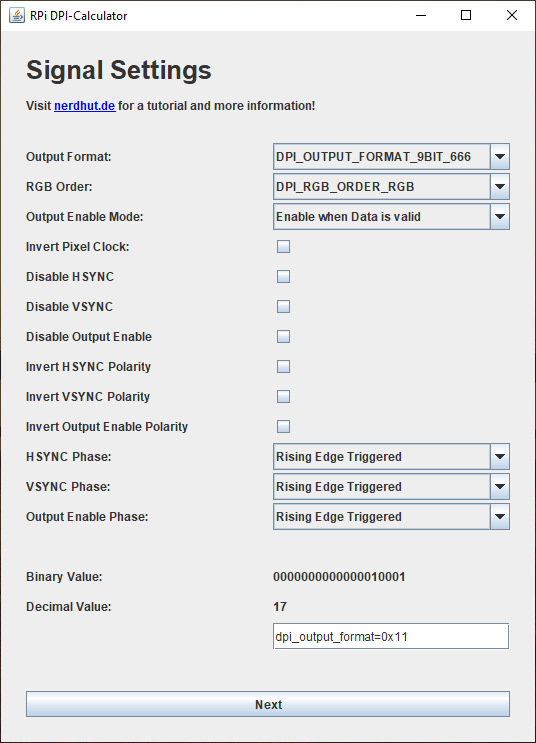Click the RGB Order label
The height and width of the screenshot is (743, 536).
tap(59, 187)
